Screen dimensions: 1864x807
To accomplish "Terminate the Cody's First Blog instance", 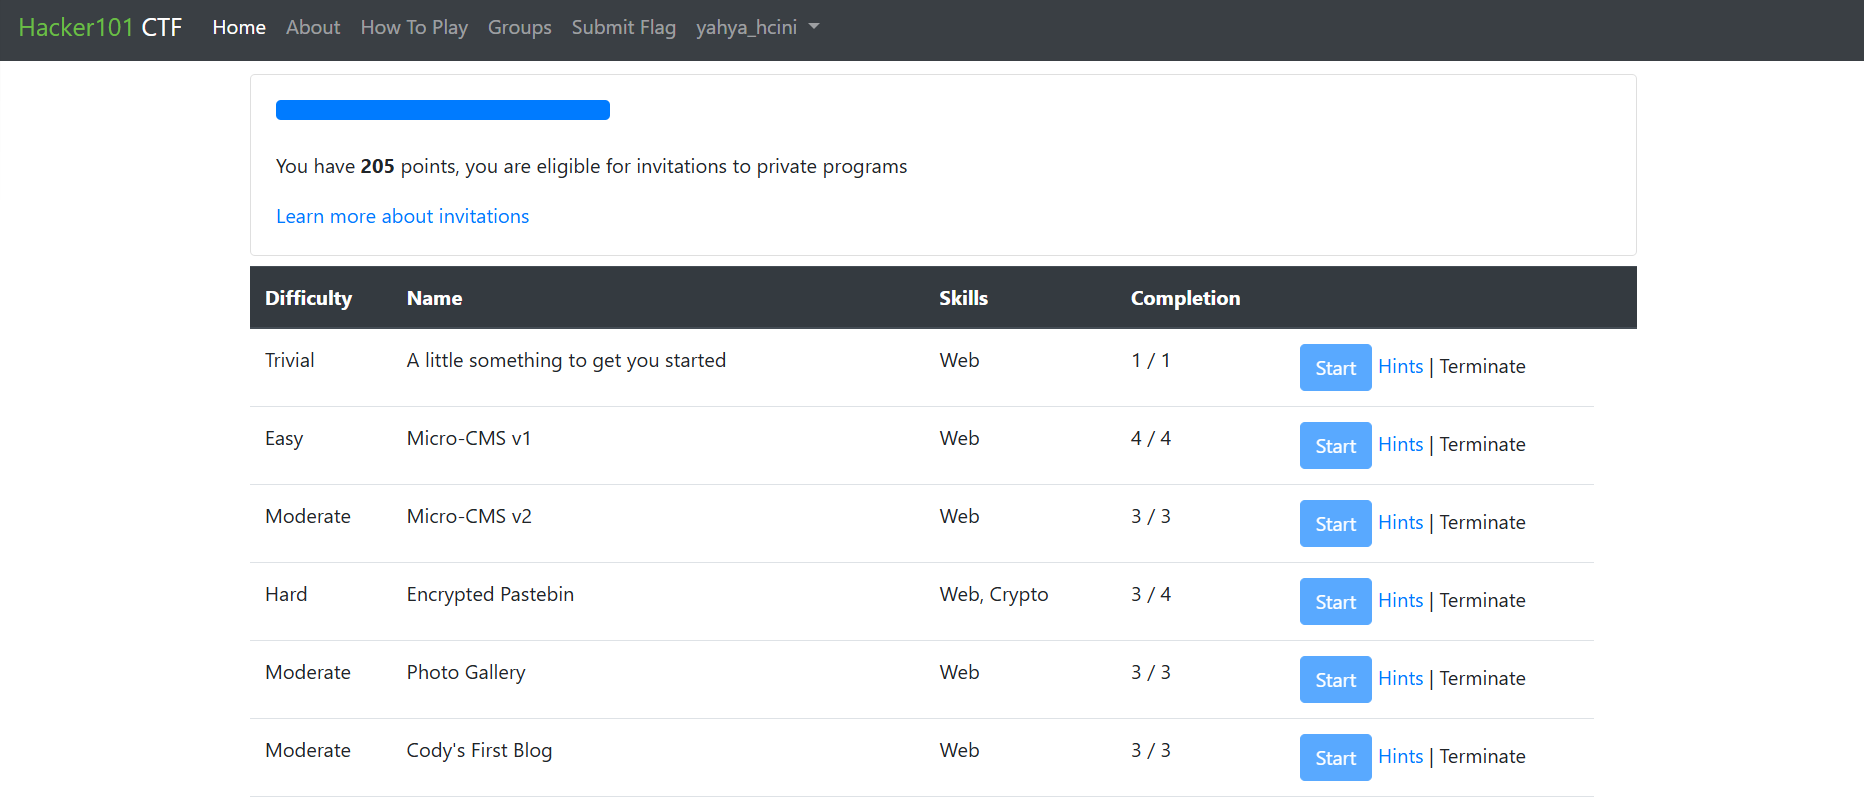I will click(x=1483, y=756).
